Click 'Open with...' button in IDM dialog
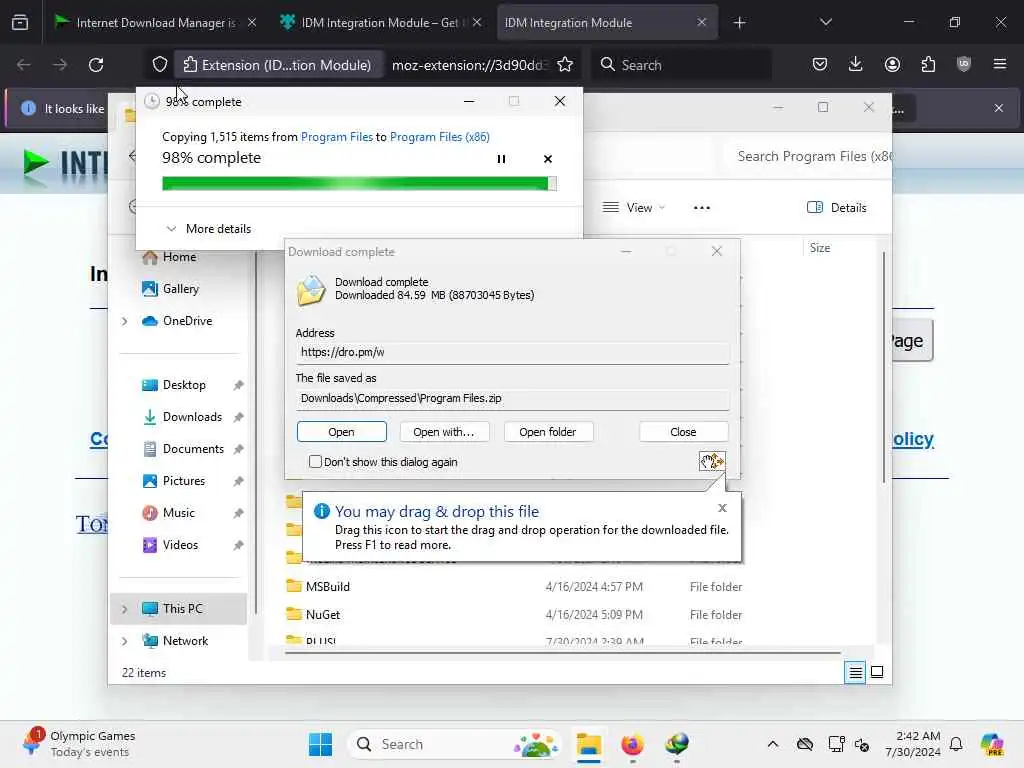This screenshot has width=1024, height=768. tap(443, 432)
